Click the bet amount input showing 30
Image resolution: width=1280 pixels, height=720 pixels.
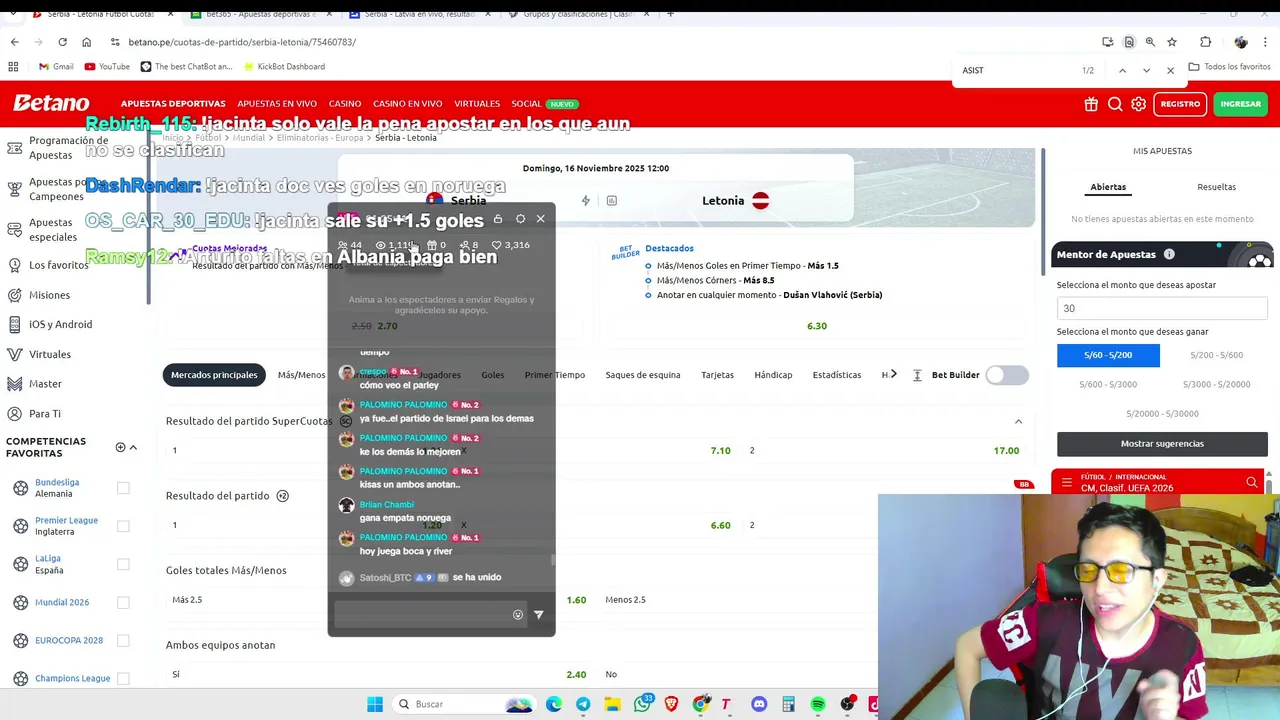point(1162,308)
